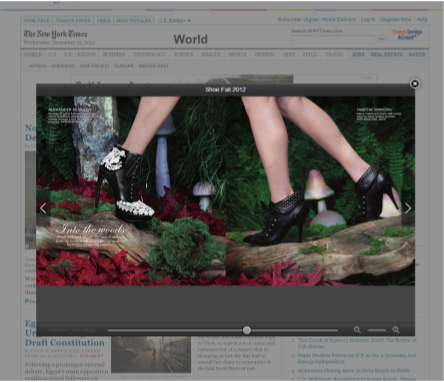Select the N.Y. / REGION section tab
The image size is (444, 382).
pyautogui.click(x=80, y=54)
